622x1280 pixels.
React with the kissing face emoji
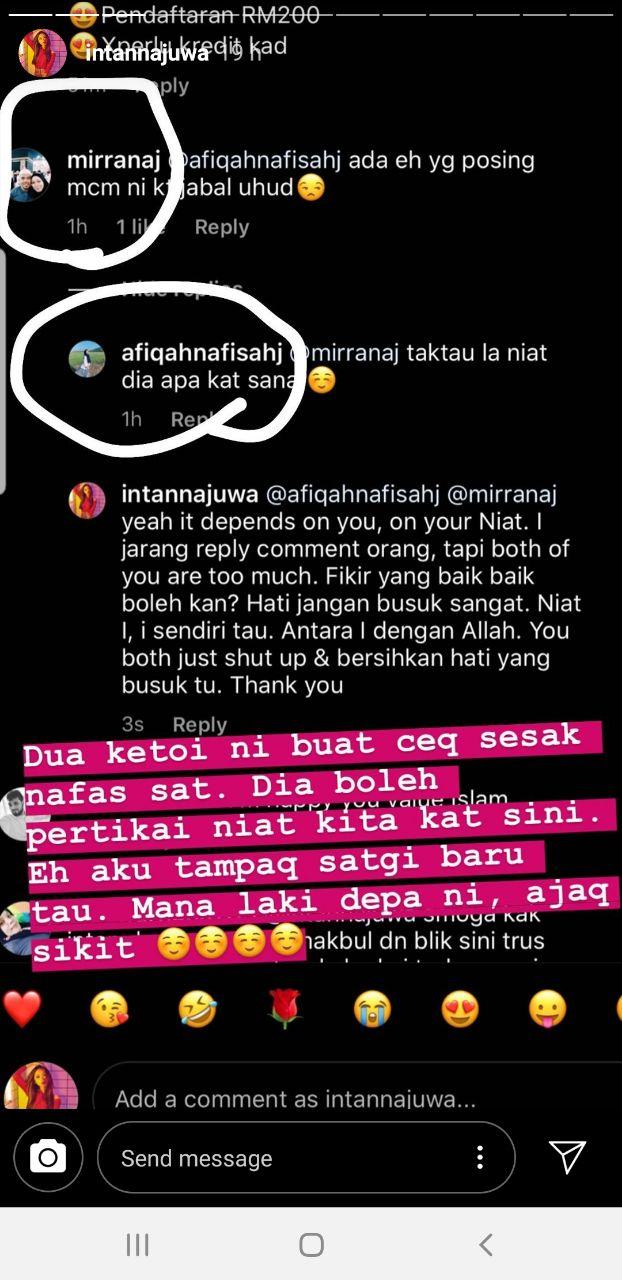tap(109, 1010)
